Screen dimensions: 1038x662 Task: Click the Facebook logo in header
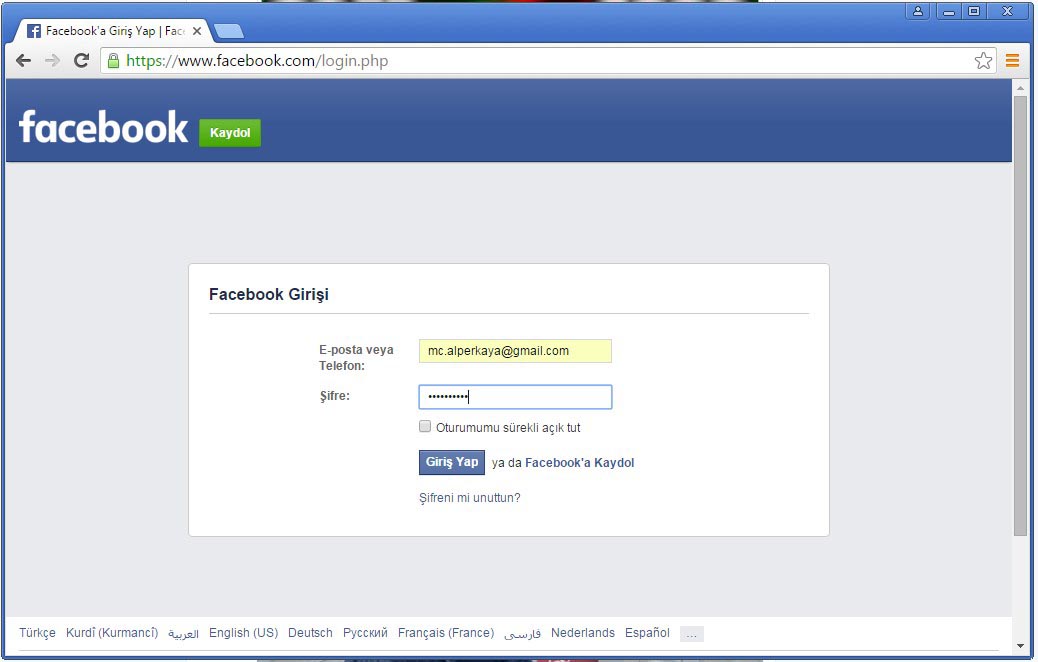(x=103, y=128)
